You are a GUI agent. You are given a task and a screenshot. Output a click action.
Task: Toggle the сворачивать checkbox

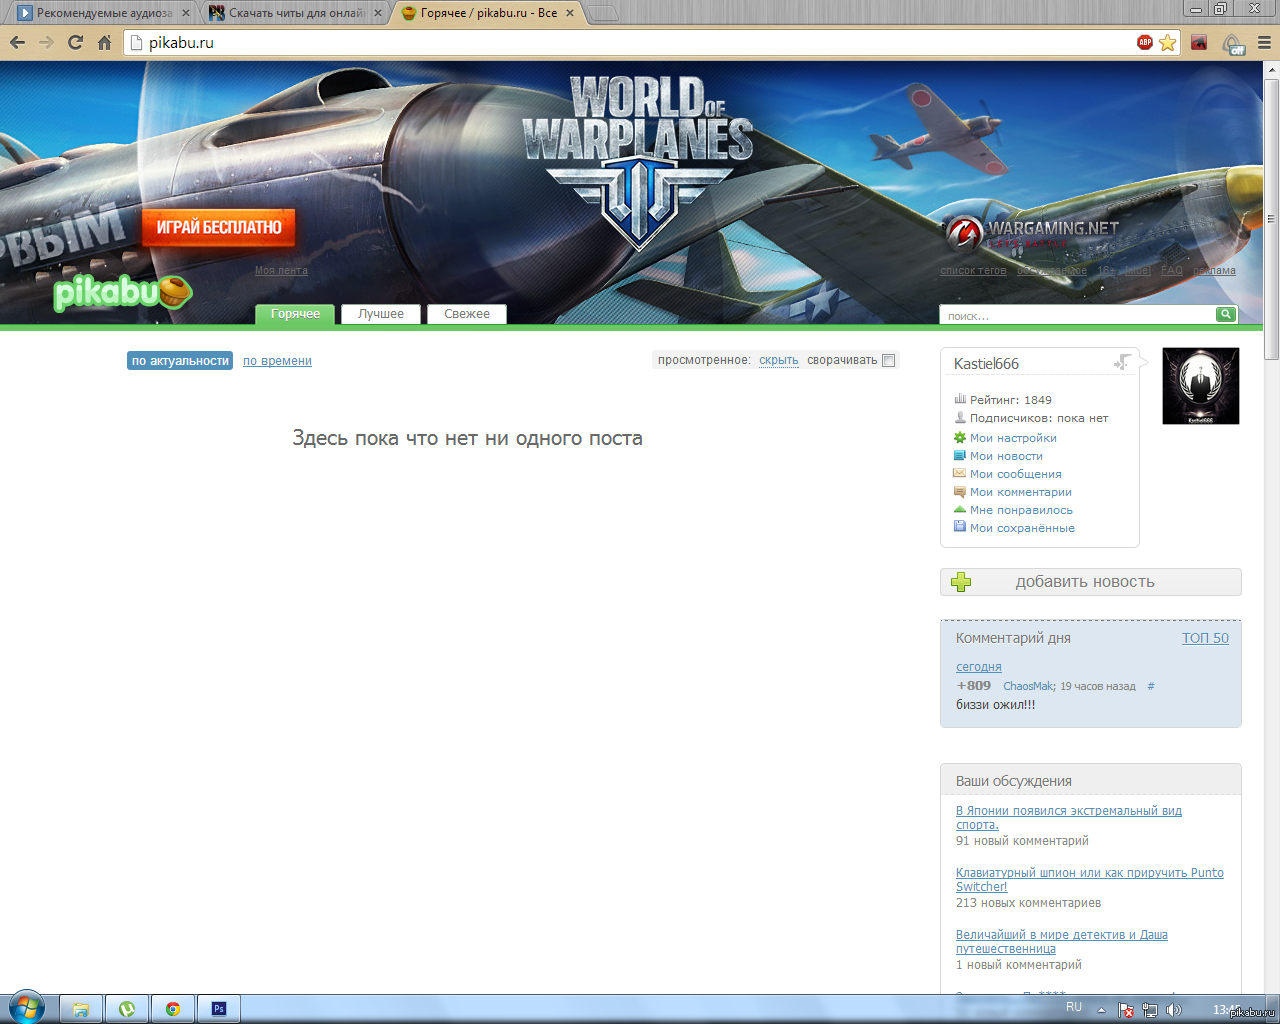888,360
